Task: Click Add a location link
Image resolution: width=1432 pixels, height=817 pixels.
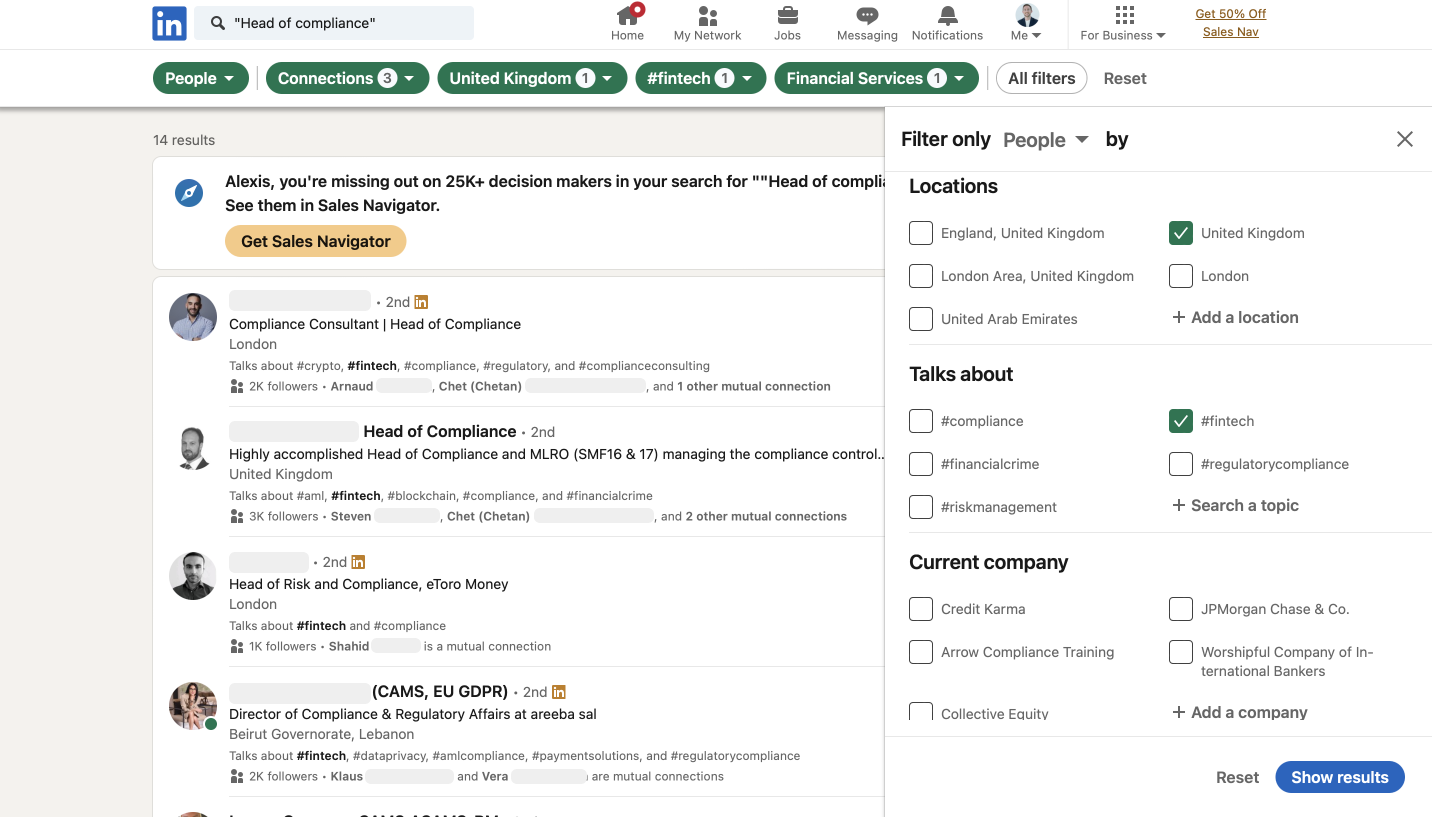Action: pyautogui.click(x=1245, y=318)
